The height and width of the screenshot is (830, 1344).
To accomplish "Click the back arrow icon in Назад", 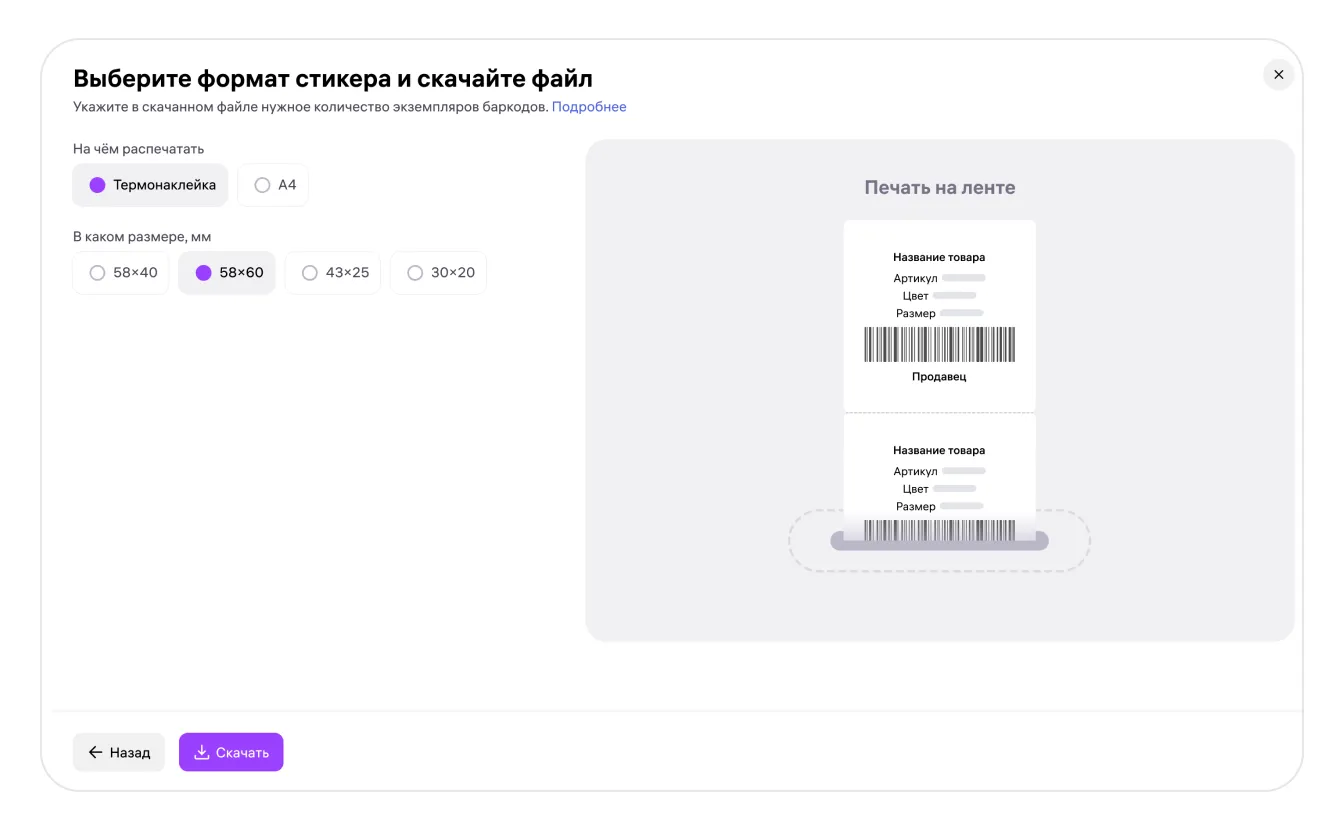I will point(96,752).
